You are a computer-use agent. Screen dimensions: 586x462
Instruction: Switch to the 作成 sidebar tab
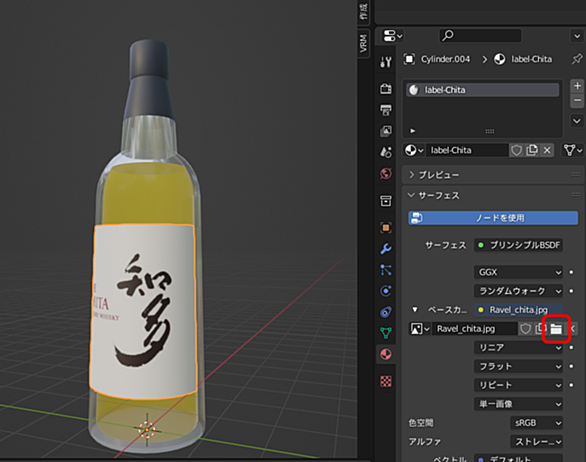tap(363, 11)
